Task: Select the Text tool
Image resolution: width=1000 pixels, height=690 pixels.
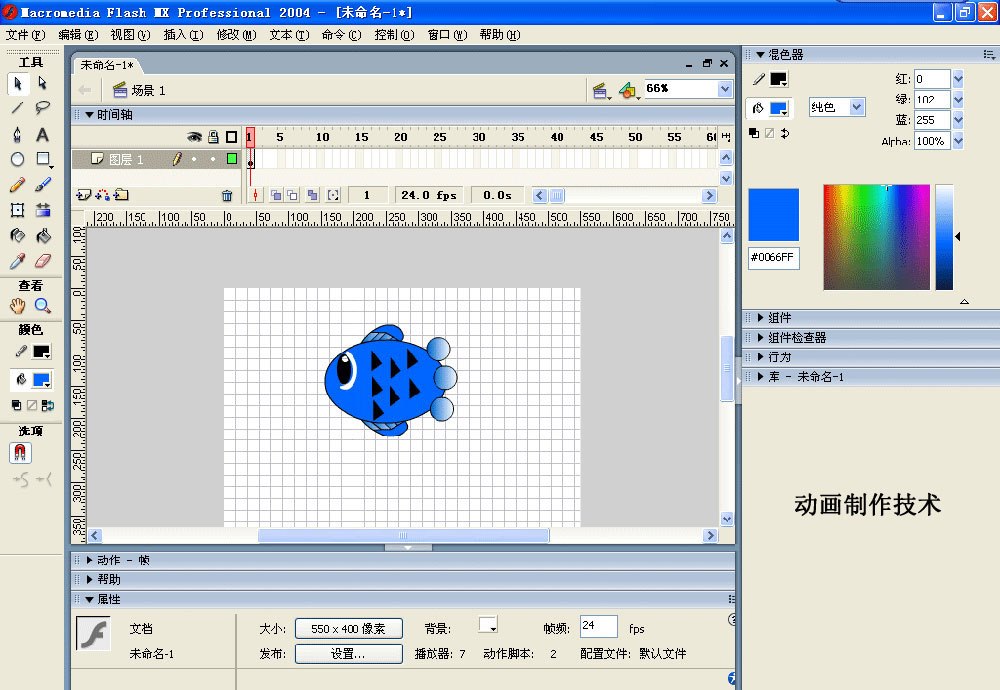Action: click(43, 134)
